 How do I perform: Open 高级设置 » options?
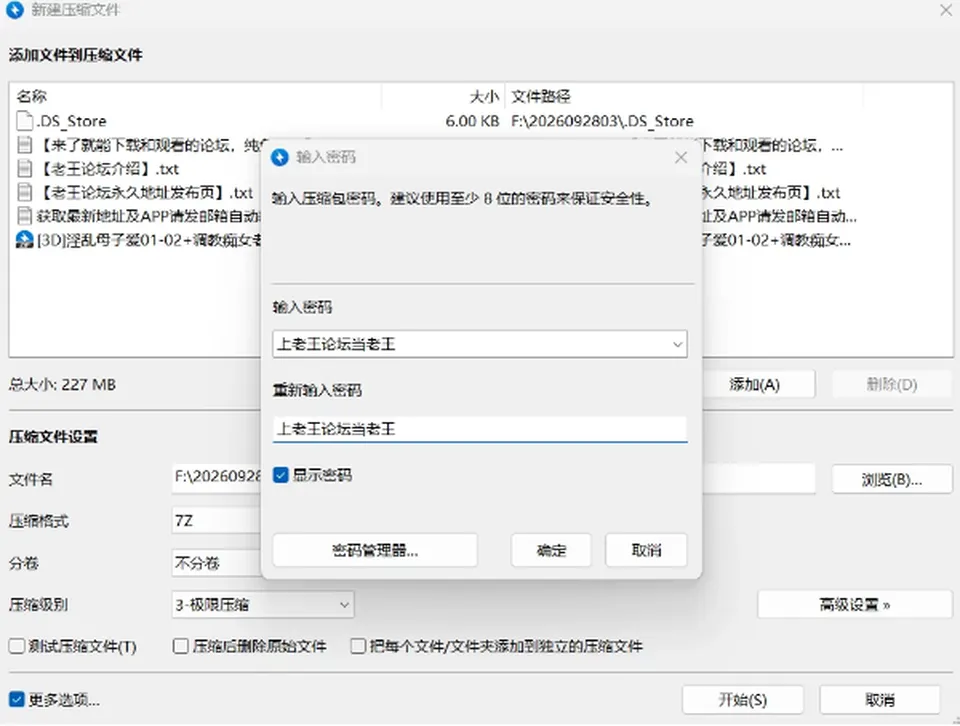pyautogui.click(x=855, y=605)
